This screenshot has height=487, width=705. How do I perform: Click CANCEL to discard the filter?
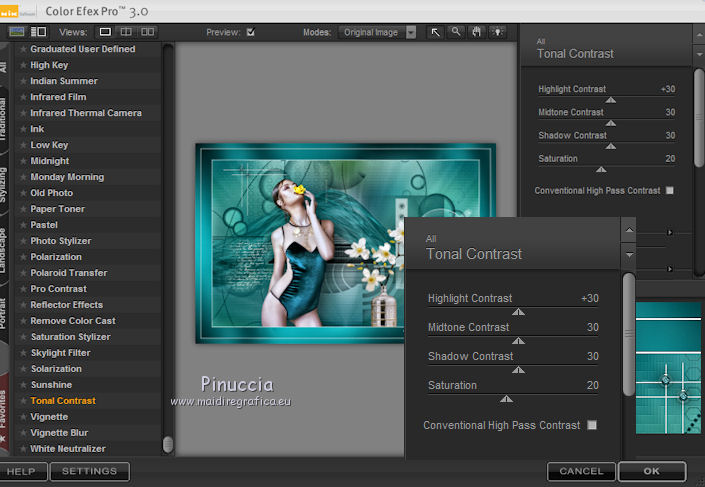pos(581,471)
